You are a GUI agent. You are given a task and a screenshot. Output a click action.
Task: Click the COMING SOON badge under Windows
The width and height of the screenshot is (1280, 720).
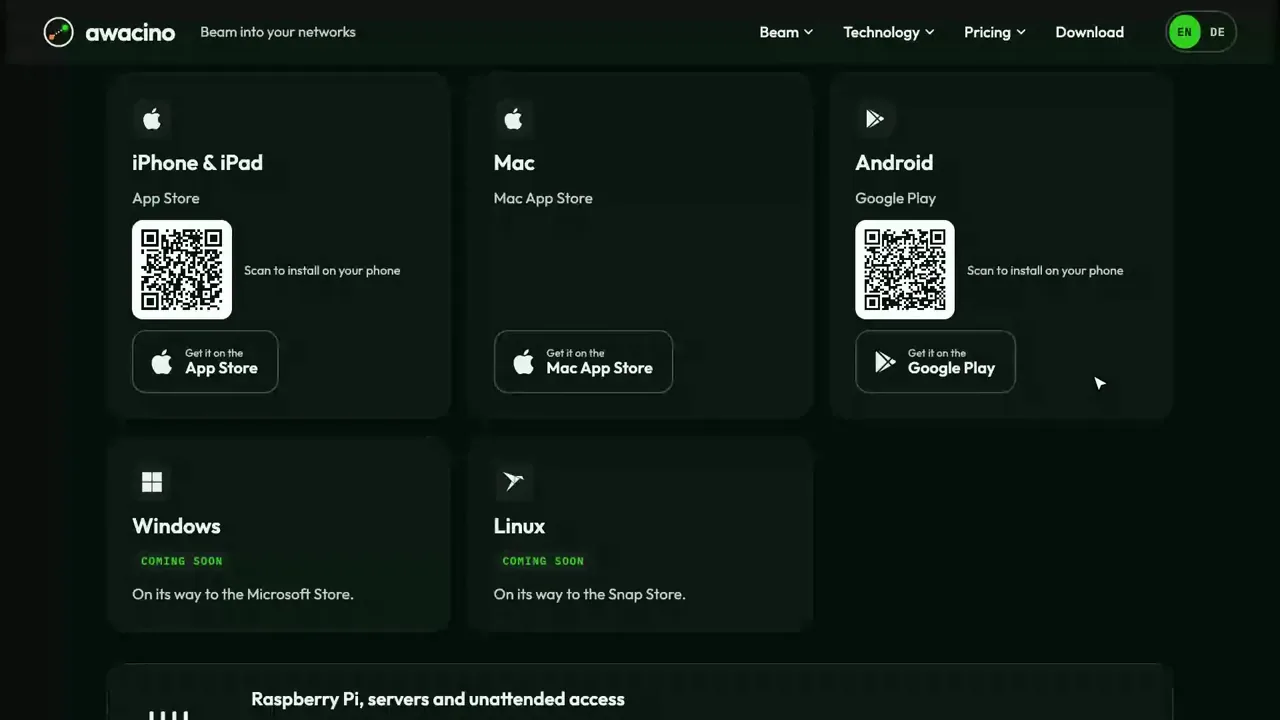[x=182, y=561]
